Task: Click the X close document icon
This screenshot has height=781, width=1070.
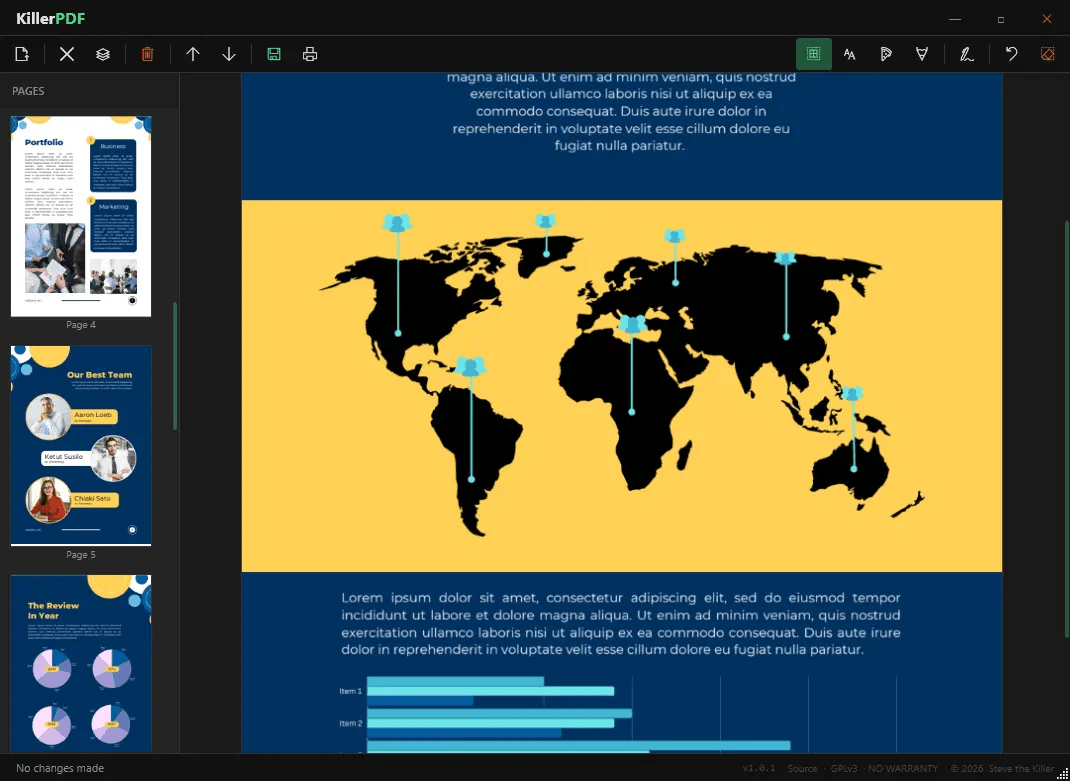Action: 67,54
